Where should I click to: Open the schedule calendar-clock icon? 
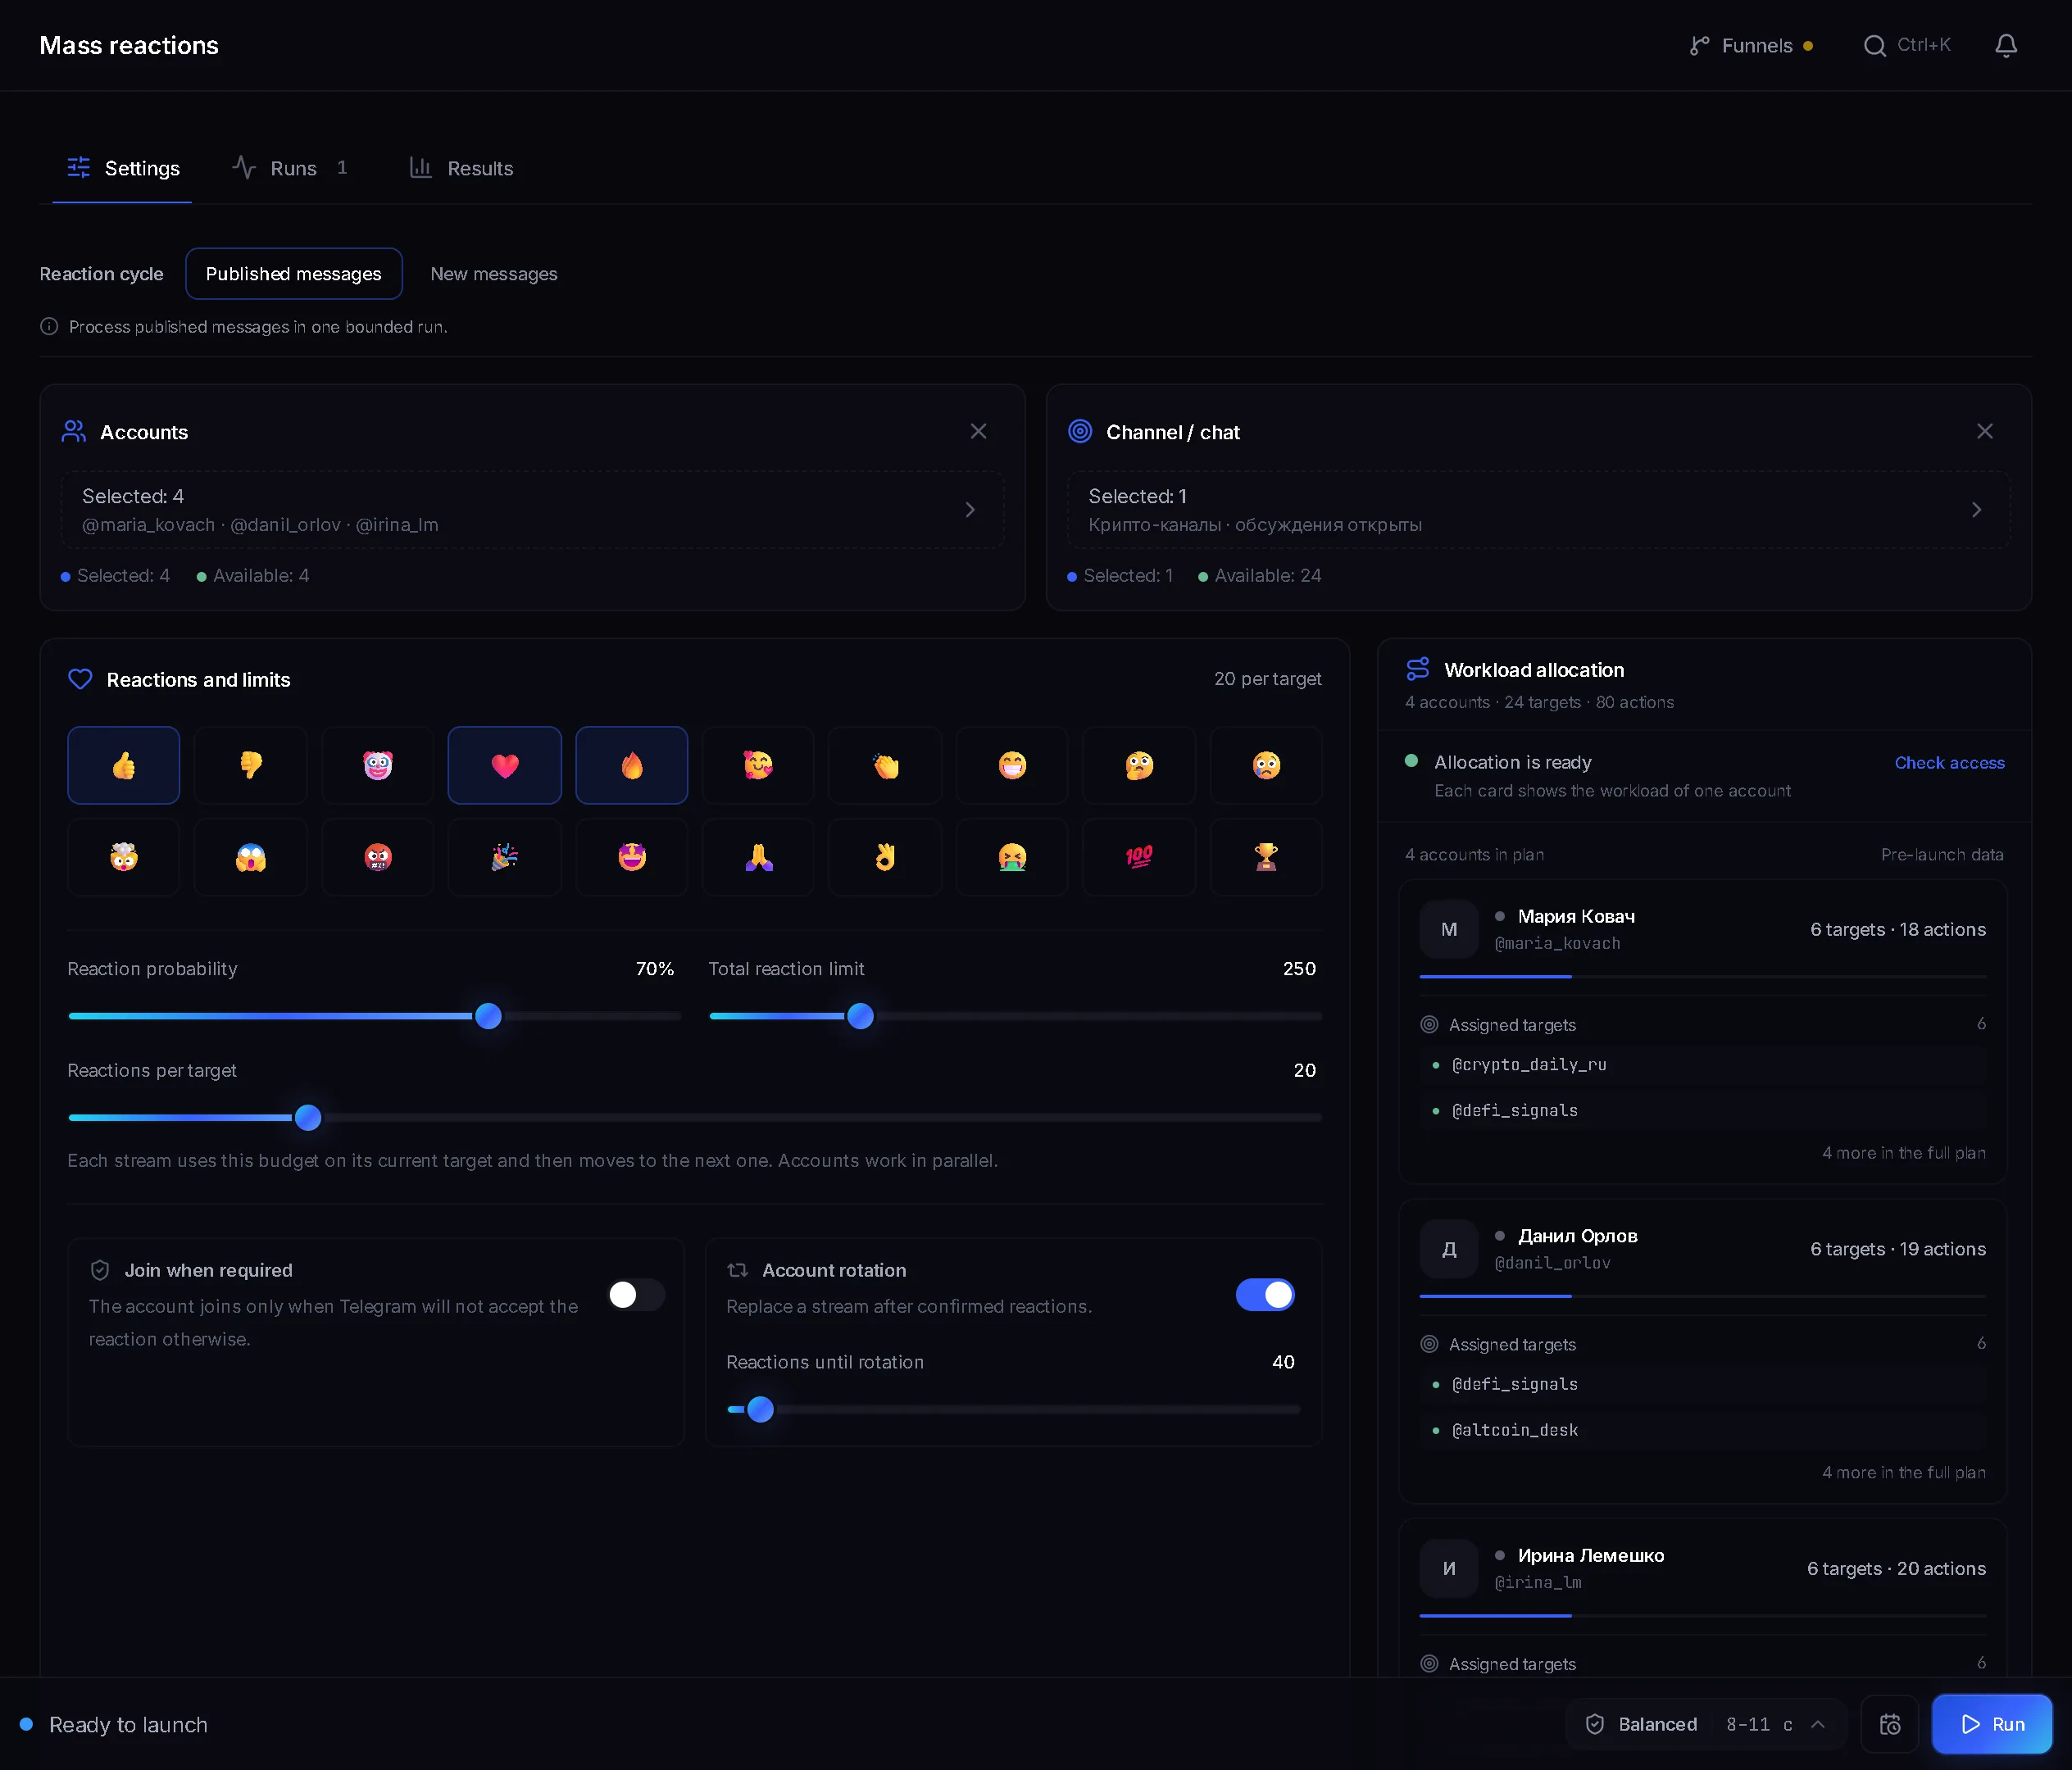click(x=1890, y=1724)
